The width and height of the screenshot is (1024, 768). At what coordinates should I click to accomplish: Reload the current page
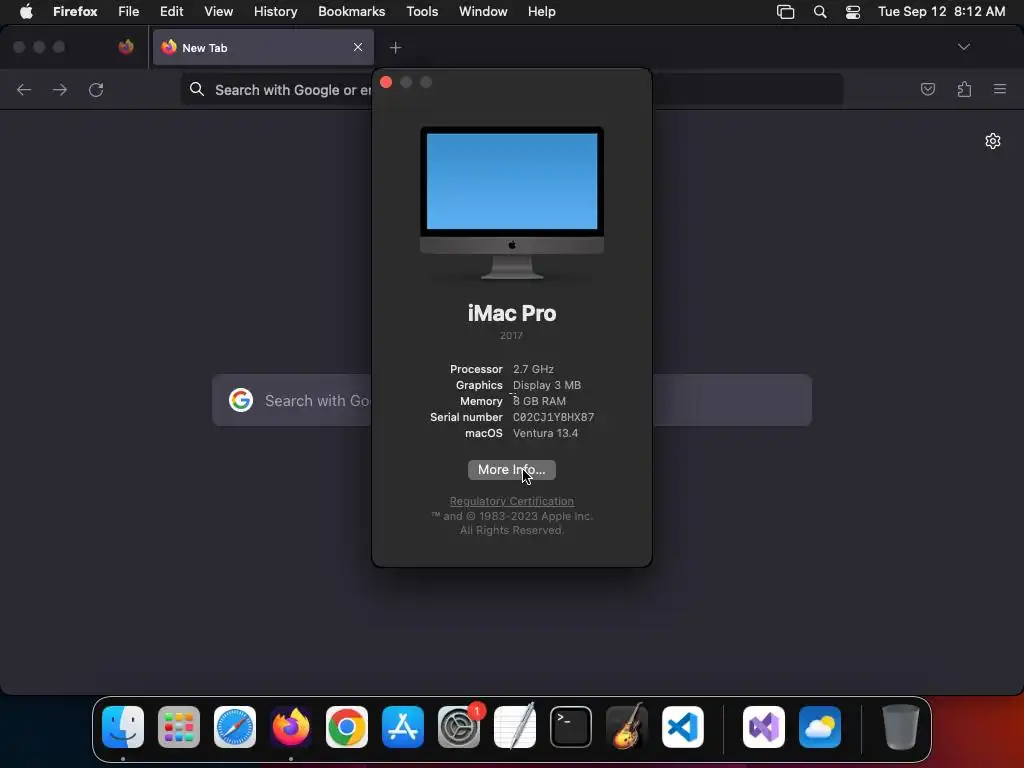(96, 89)
